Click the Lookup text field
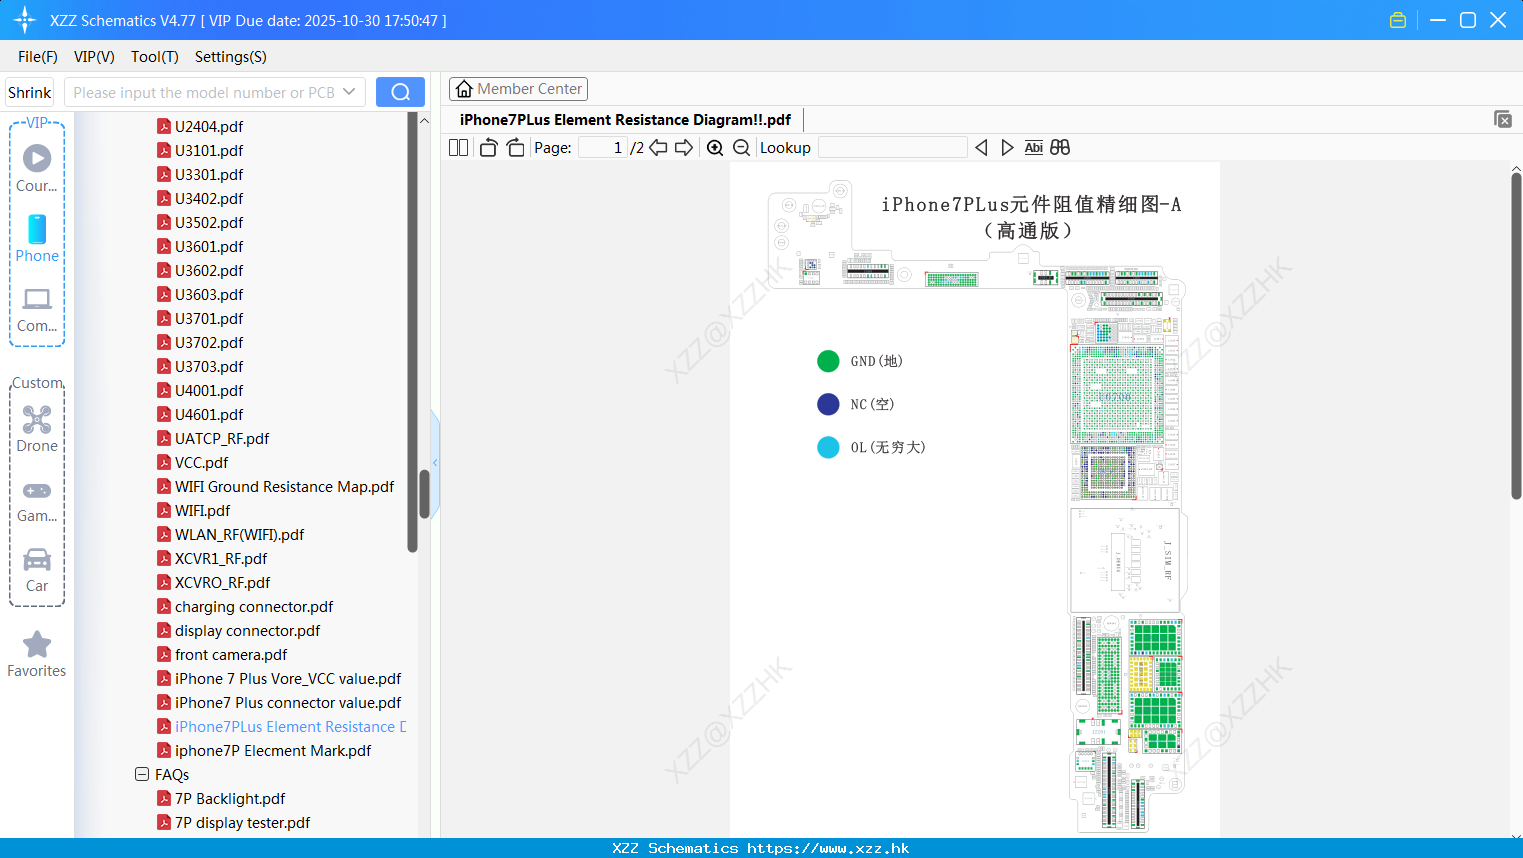1523x858 pixels. tap(892, 148)
